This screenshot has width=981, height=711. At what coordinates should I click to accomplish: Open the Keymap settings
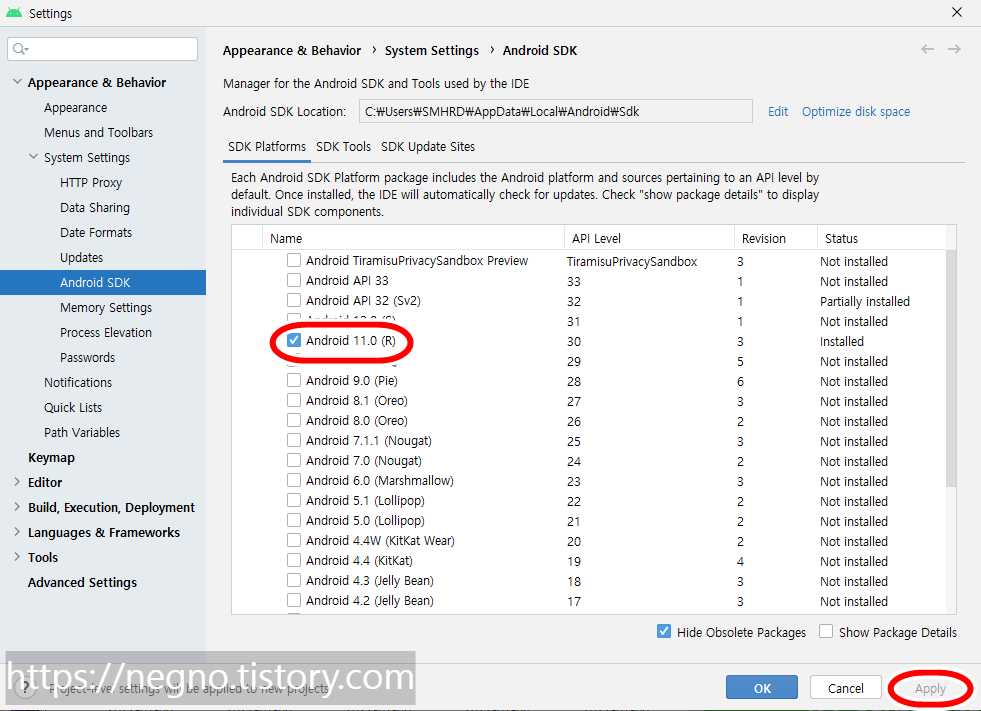point(51,458)
